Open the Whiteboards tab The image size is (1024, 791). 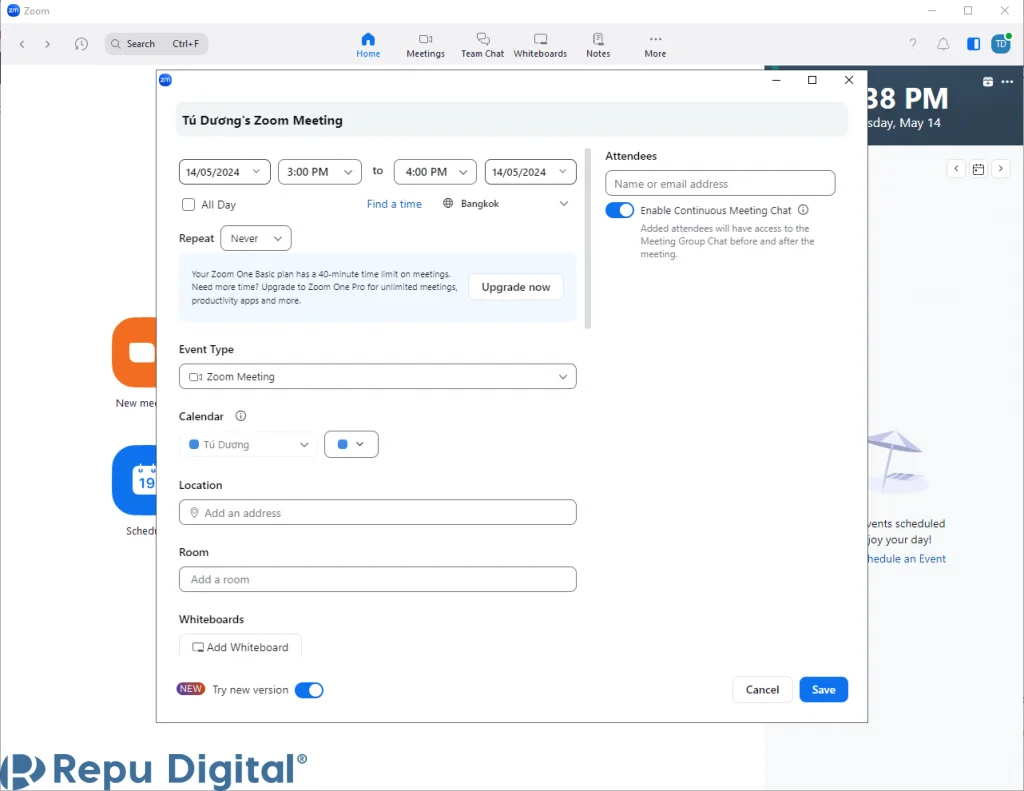click(x=540, y=45)
